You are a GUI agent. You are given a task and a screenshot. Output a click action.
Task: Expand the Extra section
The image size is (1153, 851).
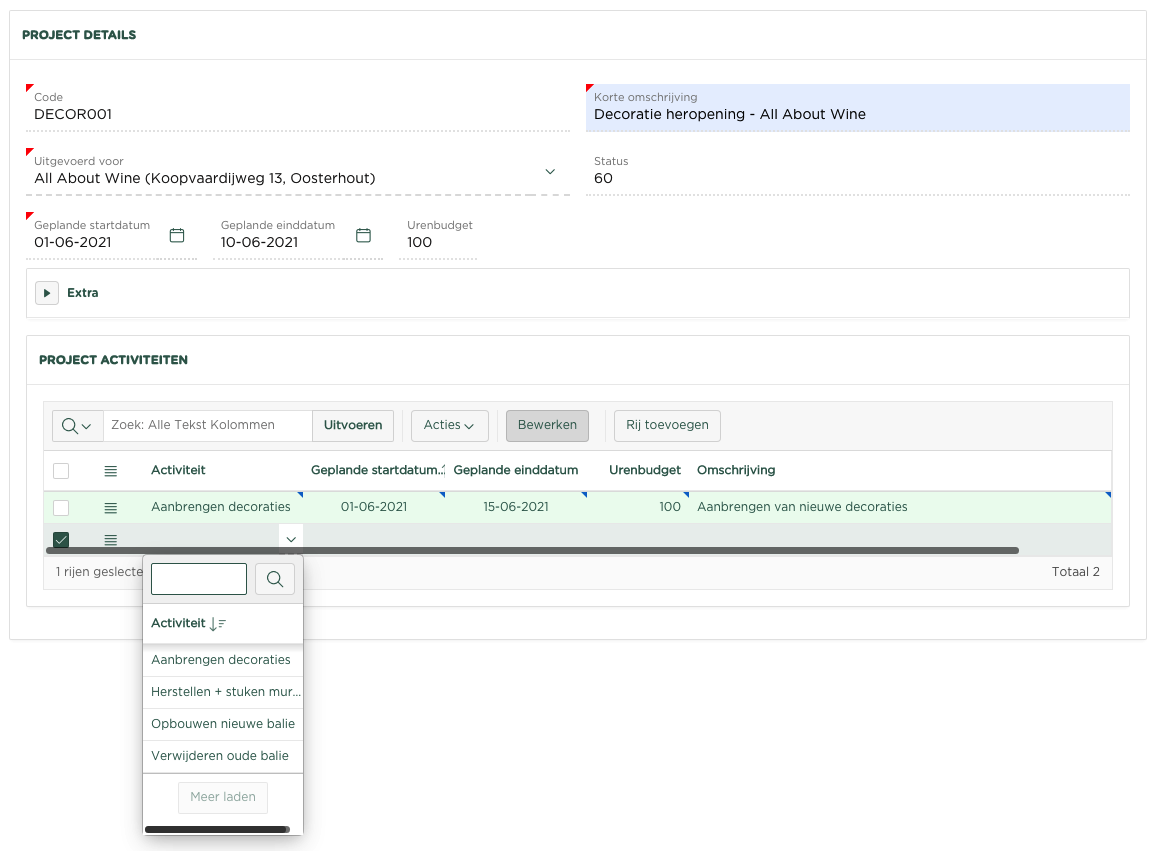pyautogui.click(x=47, y=293)
